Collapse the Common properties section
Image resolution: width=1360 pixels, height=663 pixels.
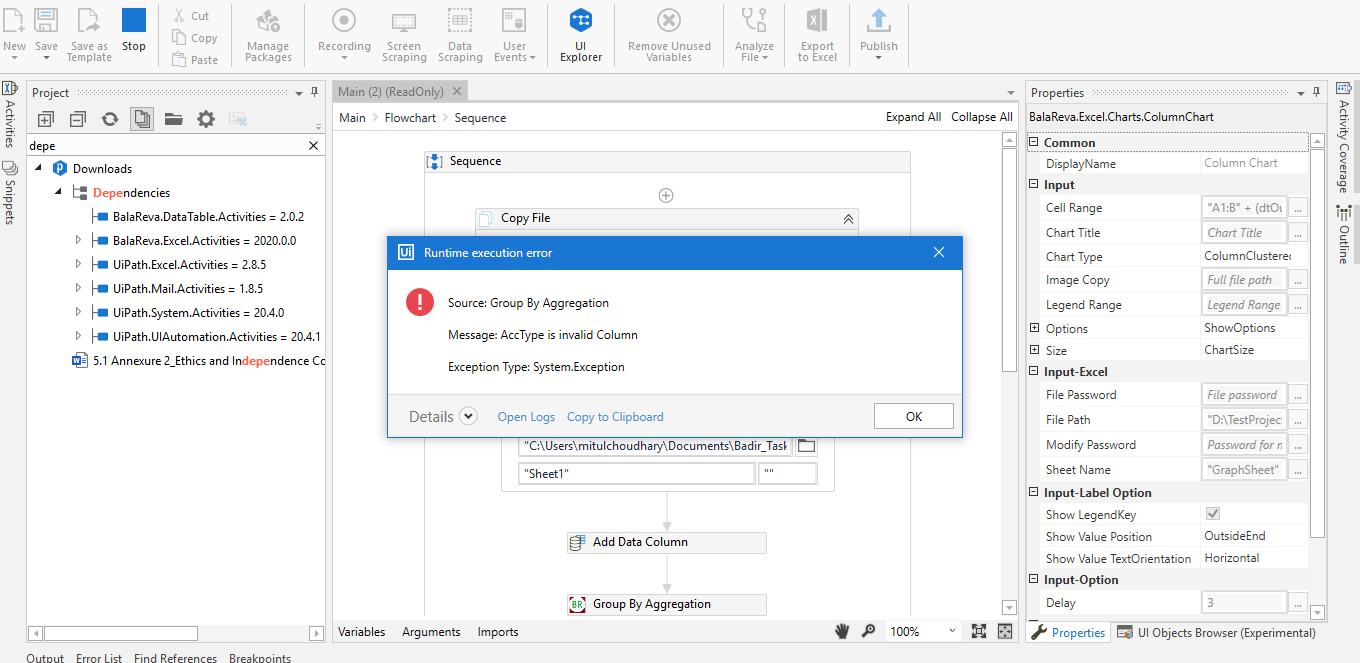pyautogui.click(x=1034, y=142)
